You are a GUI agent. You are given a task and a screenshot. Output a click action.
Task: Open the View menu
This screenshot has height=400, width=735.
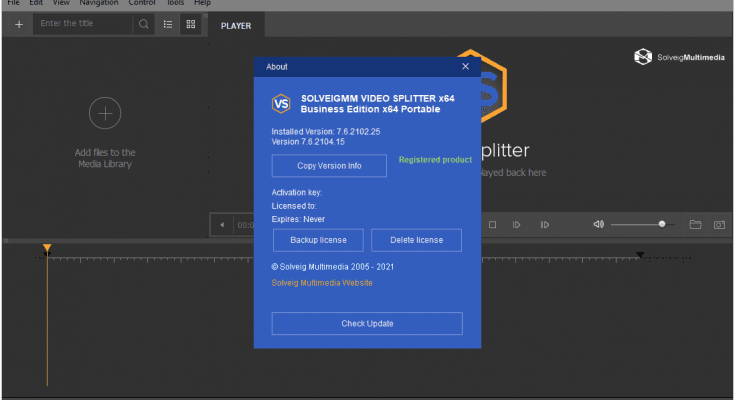(x=61, y=3)
